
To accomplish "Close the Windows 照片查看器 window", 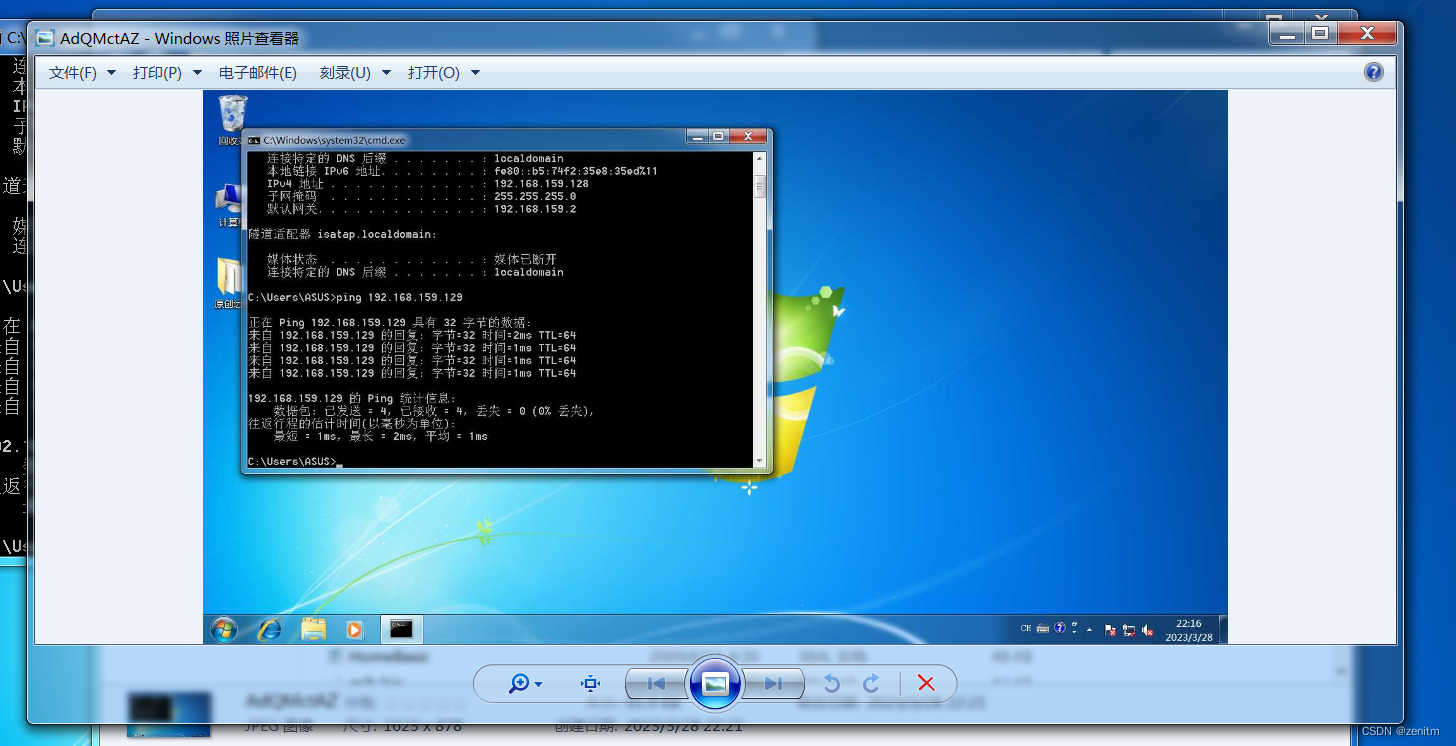I will (1366, 33).
